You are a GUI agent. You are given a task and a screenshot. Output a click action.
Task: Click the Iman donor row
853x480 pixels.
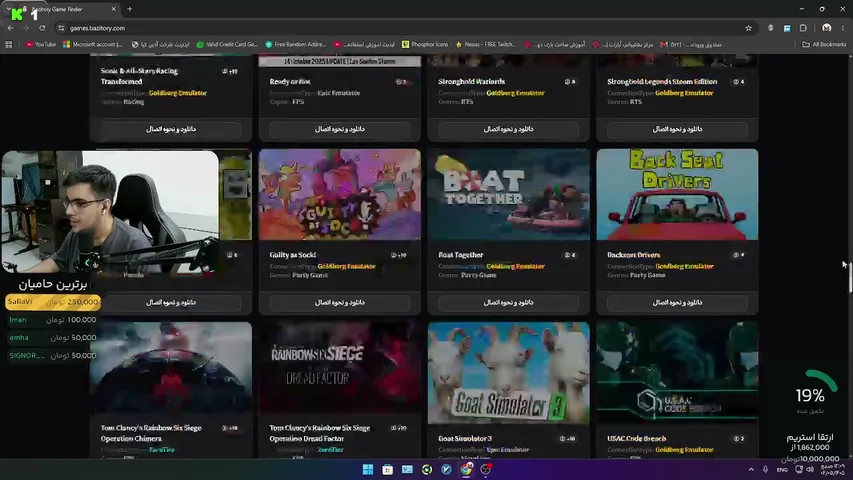click(x=53, y=320)
